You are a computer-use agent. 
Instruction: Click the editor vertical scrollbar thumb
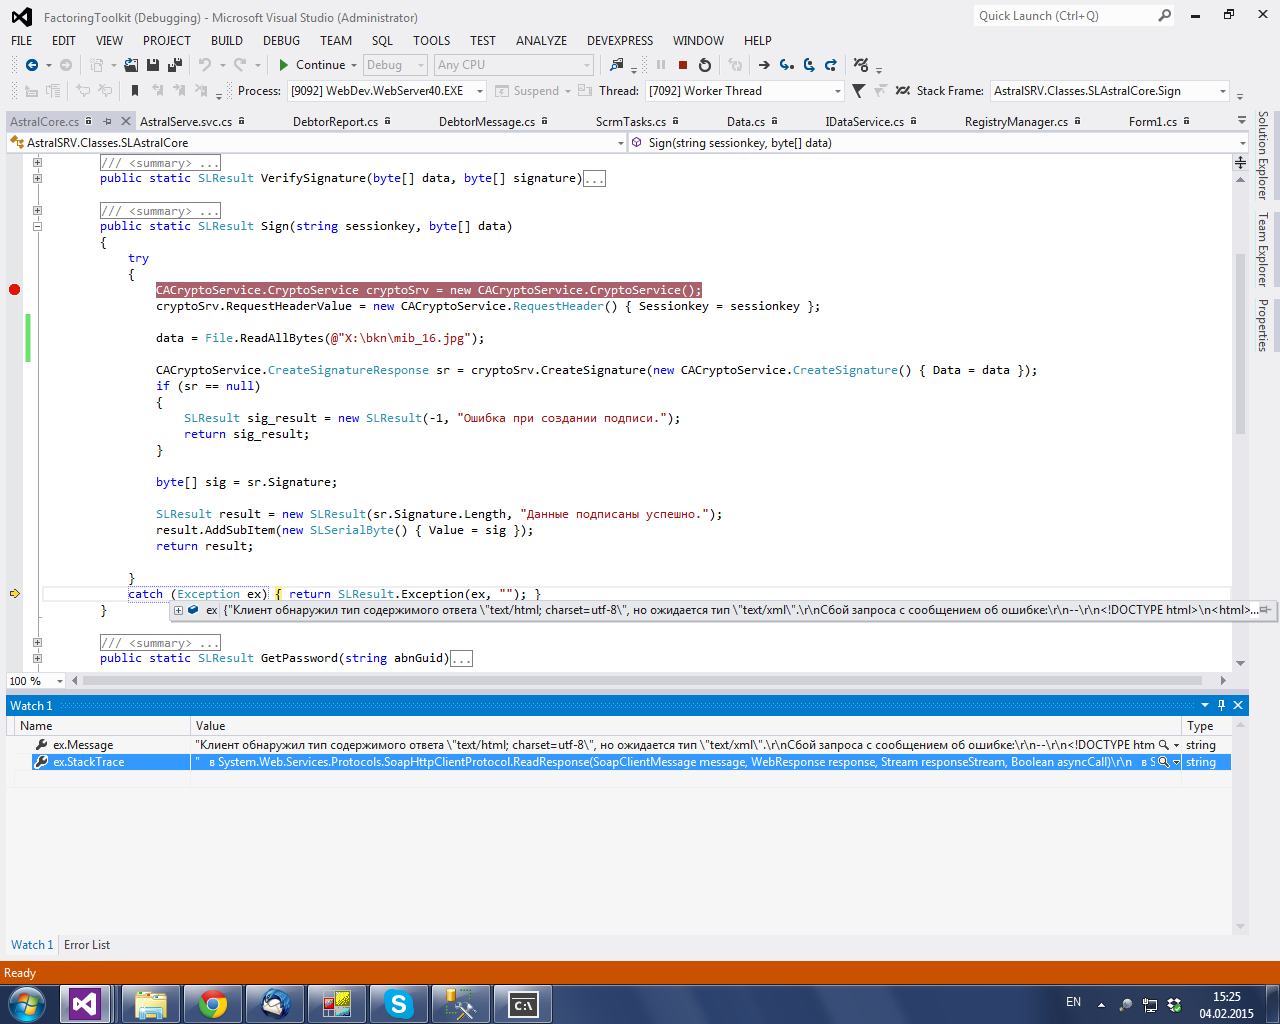[x=1240, y=343]
